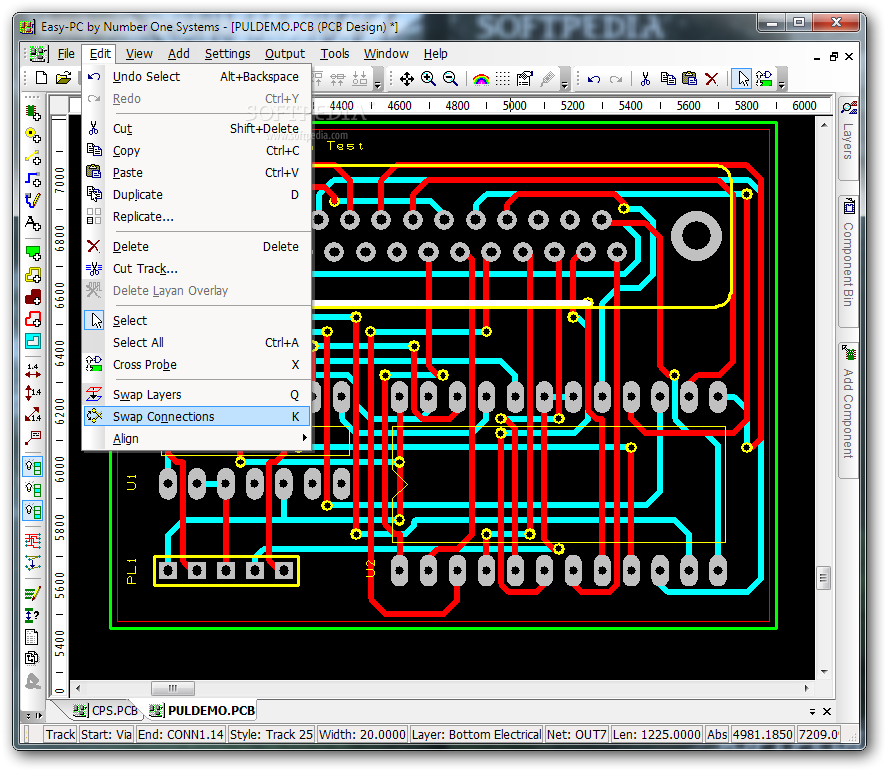This screenshot has height=771, width=887.
Task: Click the Autoroute nets icon
Action: coord(33,541)
